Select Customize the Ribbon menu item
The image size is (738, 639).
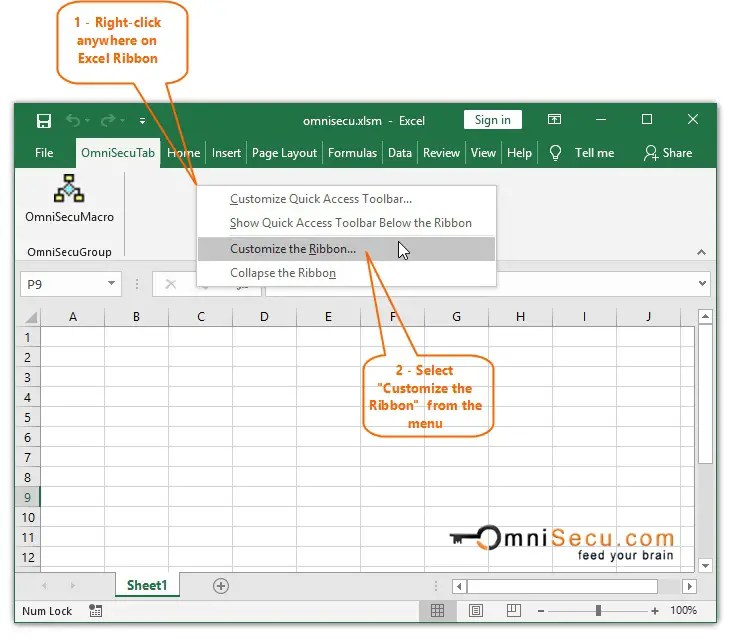[x=346, y=249]
